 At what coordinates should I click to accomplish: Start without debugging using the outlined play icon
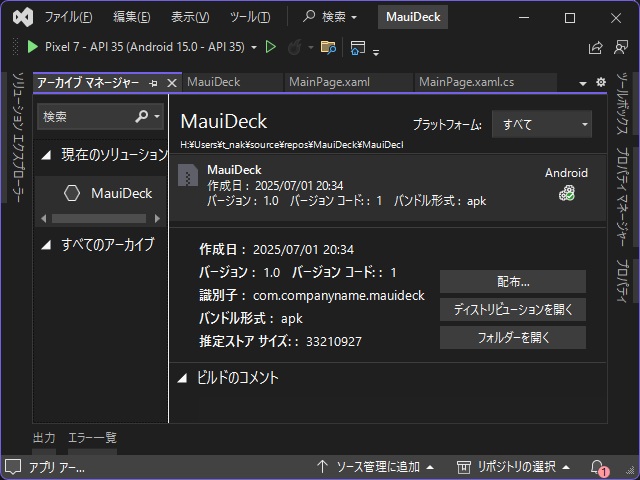coord(271,47)
